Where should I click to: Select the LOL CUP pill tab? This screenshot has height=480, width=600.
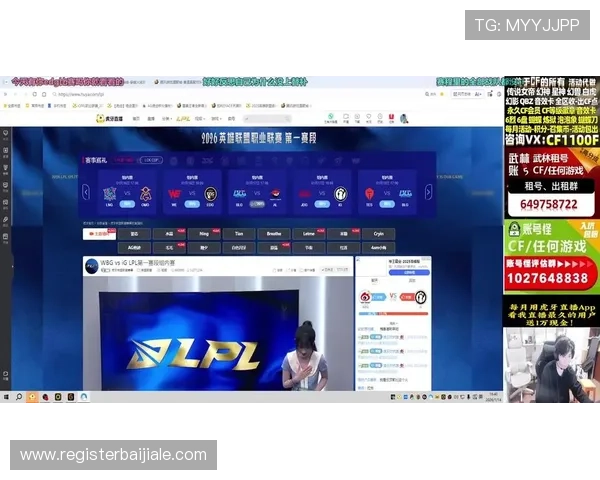click(151, 160)
